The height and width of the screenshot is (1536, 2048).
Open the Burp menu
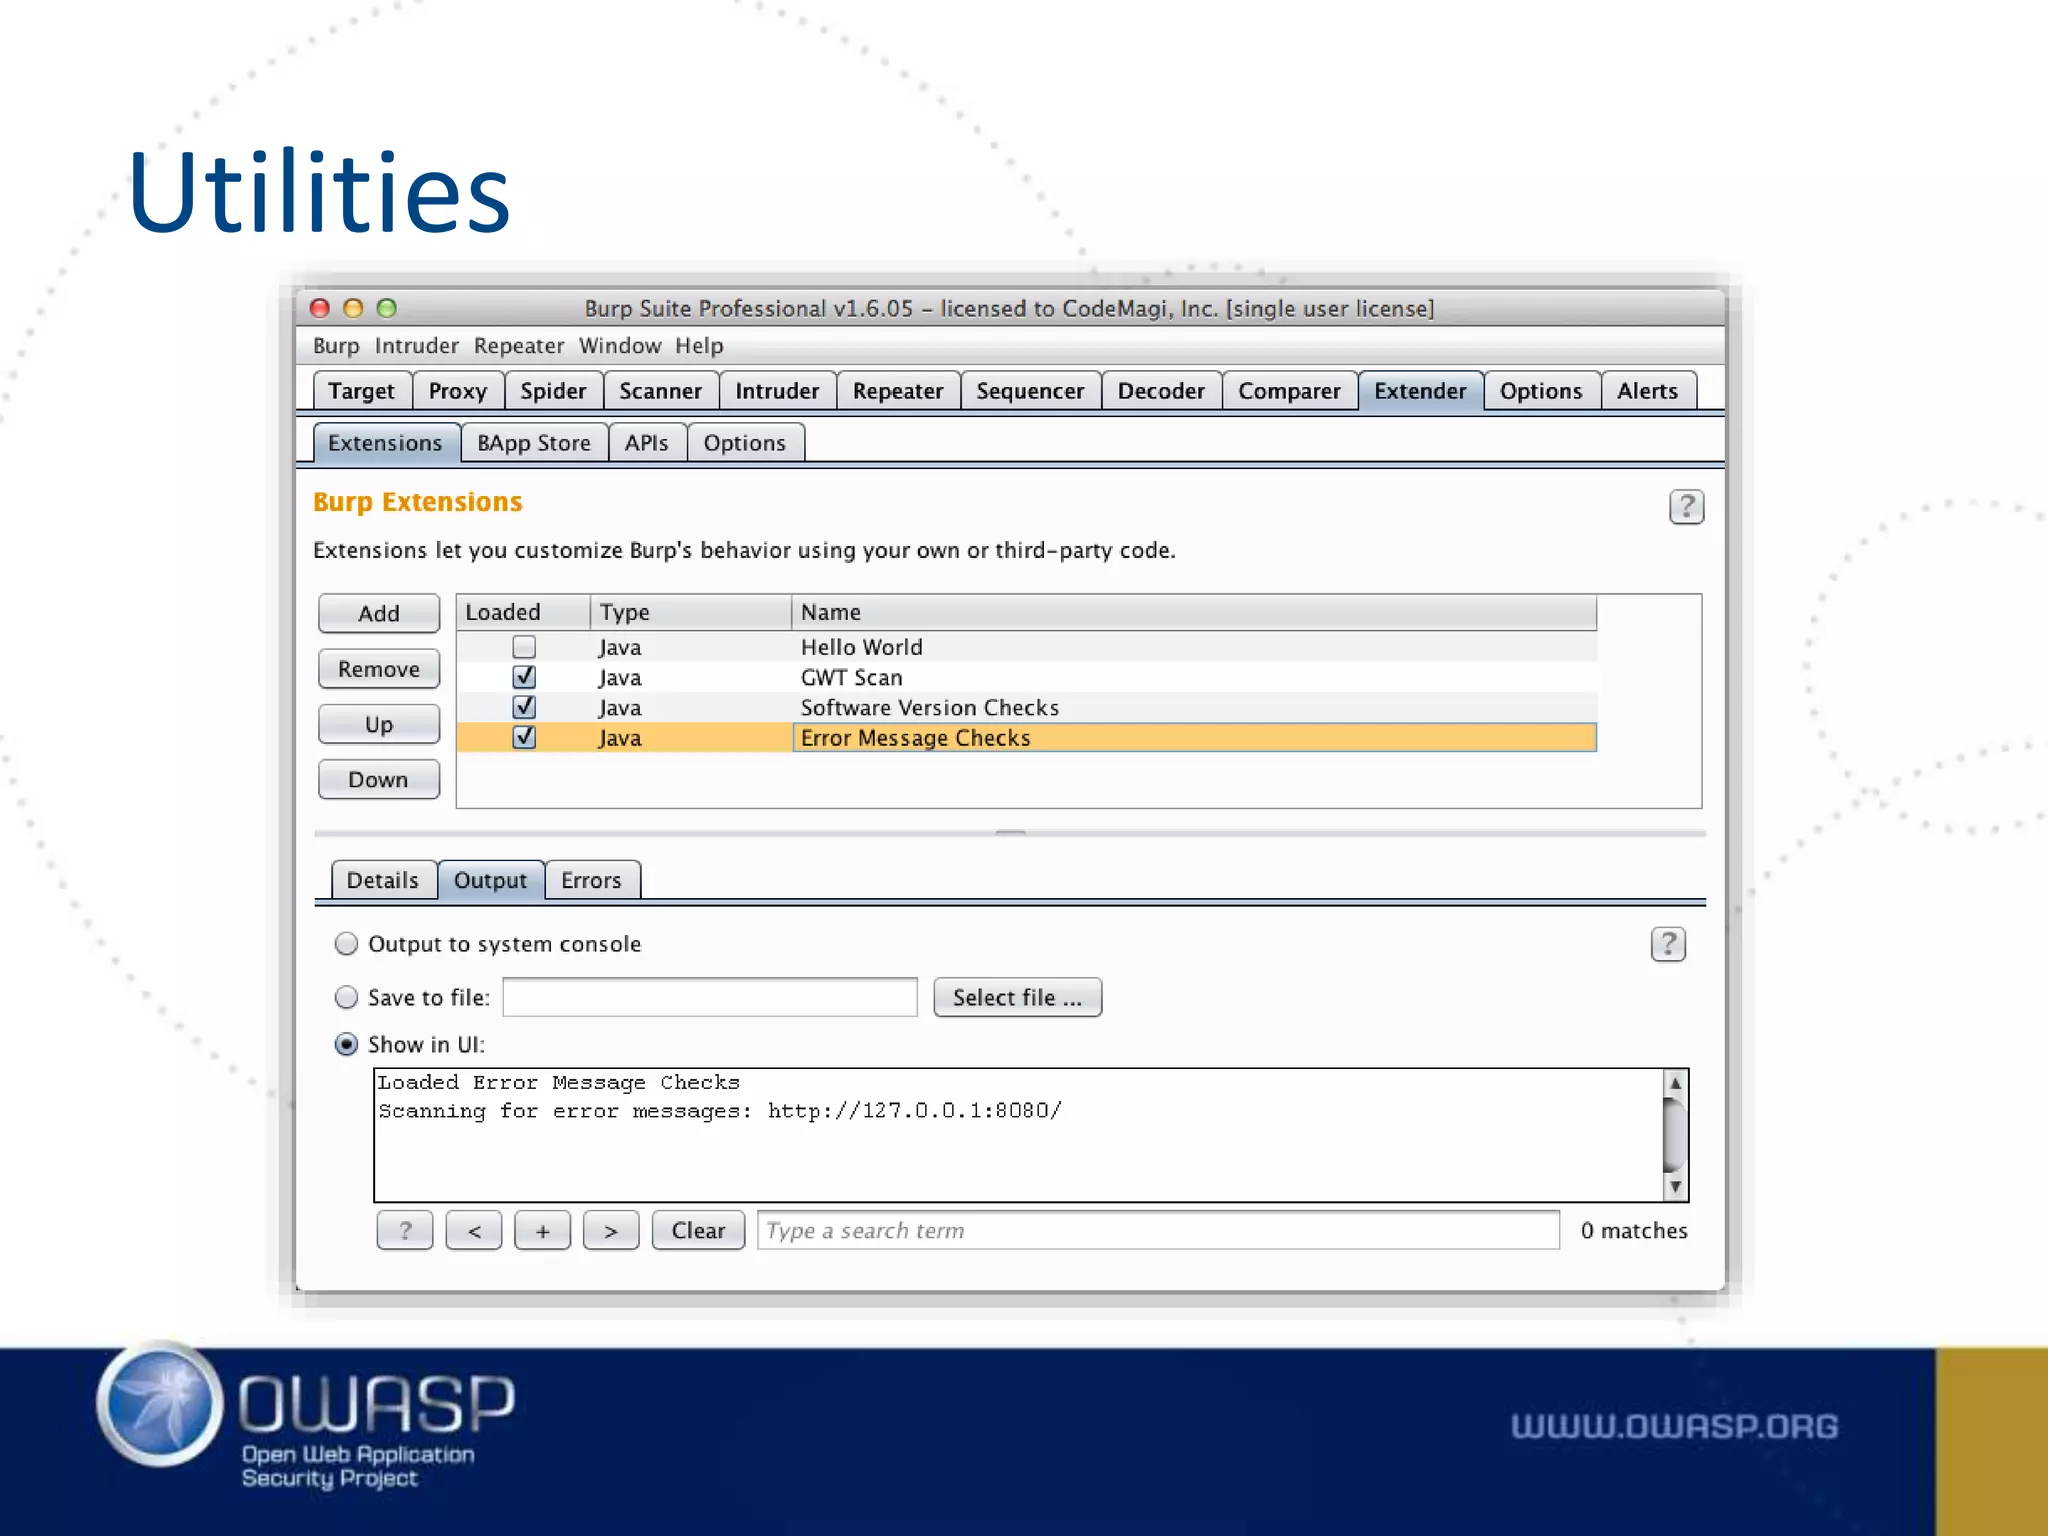[x=336, y=346]
